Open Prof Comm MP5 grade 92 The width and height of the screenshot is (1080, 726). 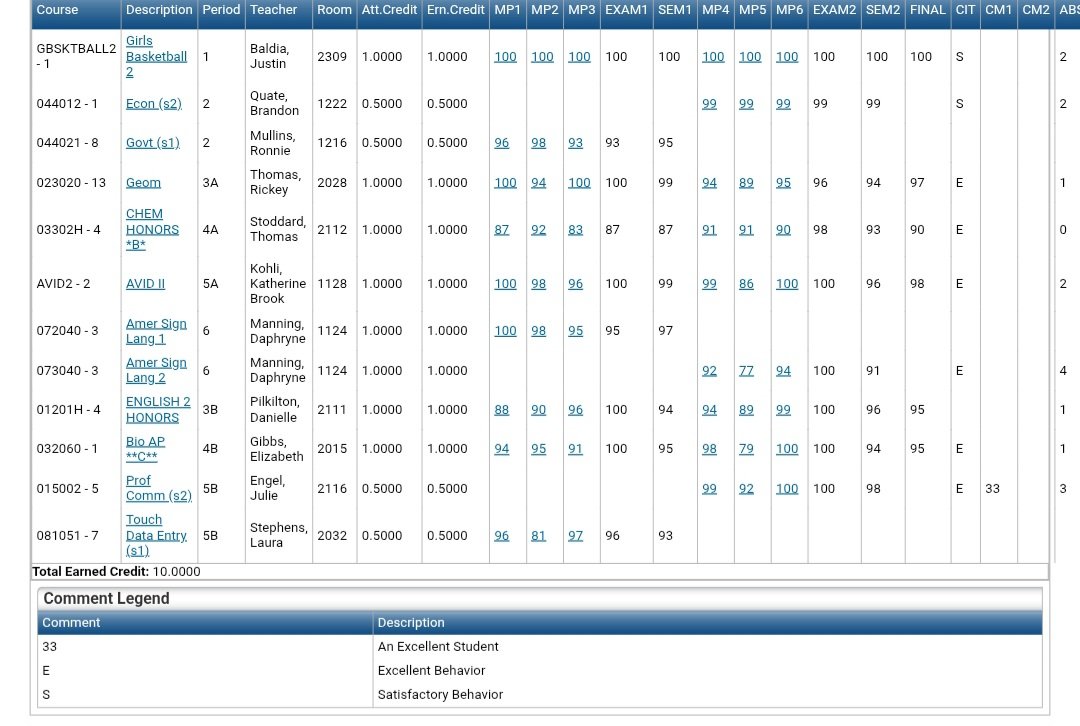pyautogui.click(x=746, y=488)
